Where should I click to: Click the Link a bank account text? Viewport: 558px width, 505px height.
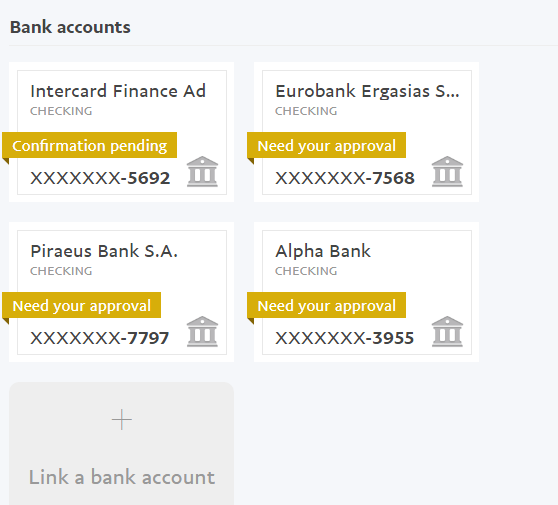[x=122, y=477]
